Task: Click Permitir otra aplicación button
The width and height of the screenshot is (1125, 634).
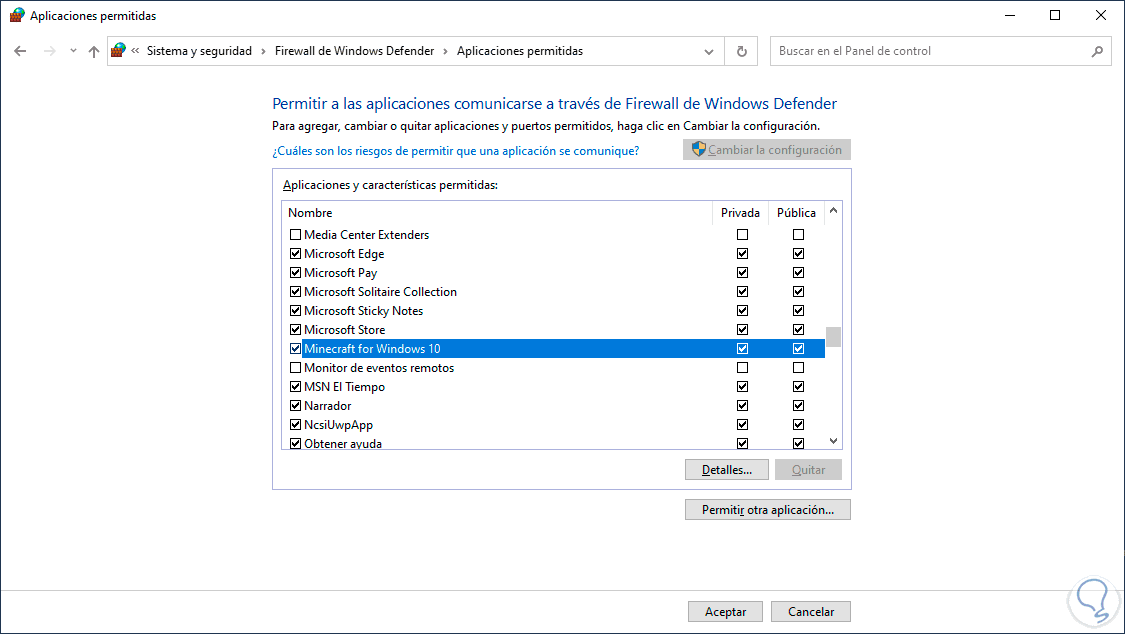Action: pyautogui.click(x=767, y=510)
